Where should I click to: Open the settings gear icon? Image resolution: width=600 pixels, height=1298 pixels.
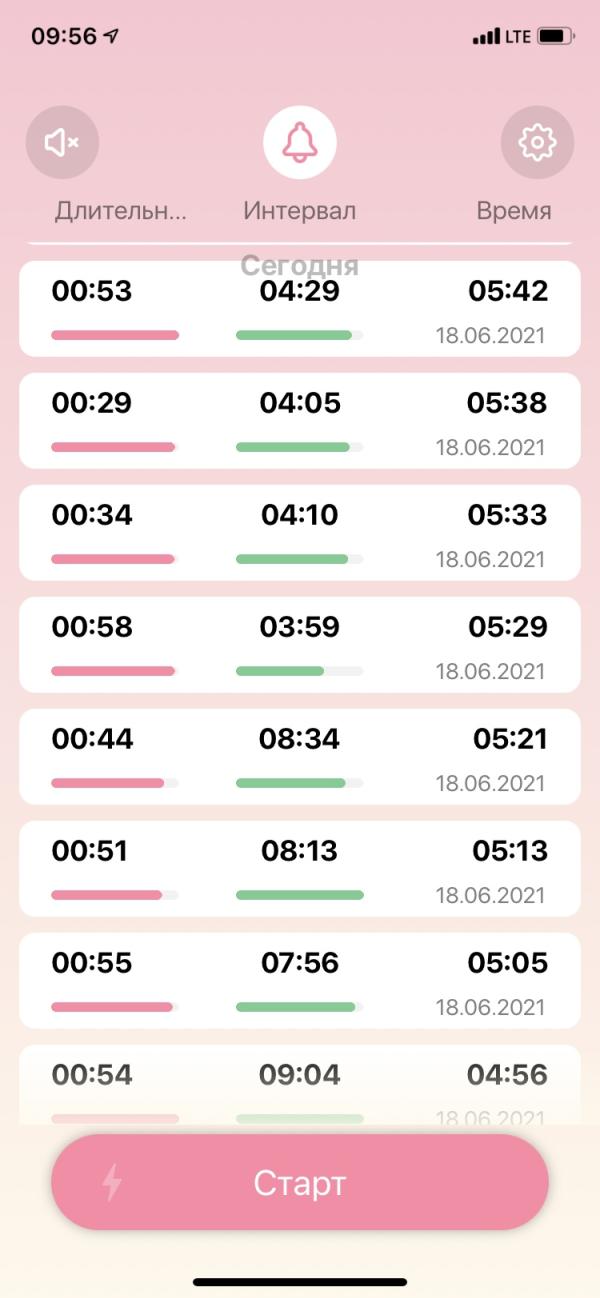(537, 143)
